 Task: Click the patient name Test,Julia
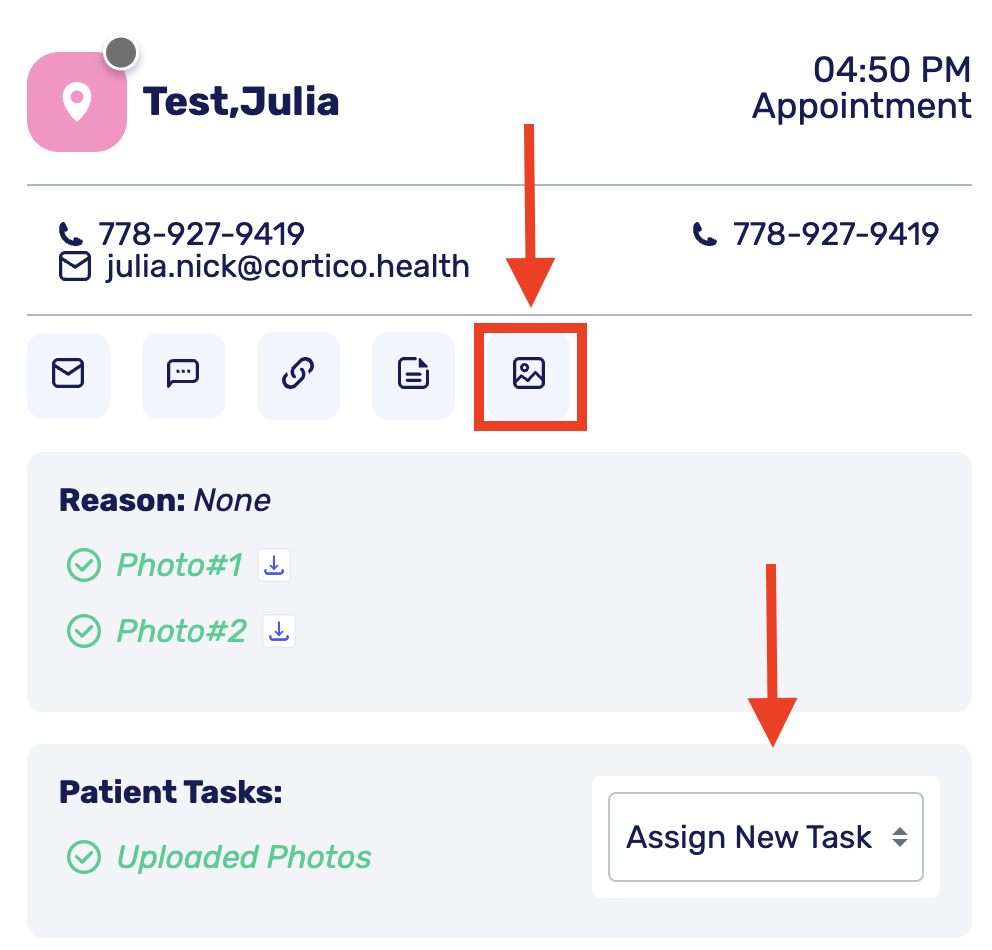[x=241, y=102]
